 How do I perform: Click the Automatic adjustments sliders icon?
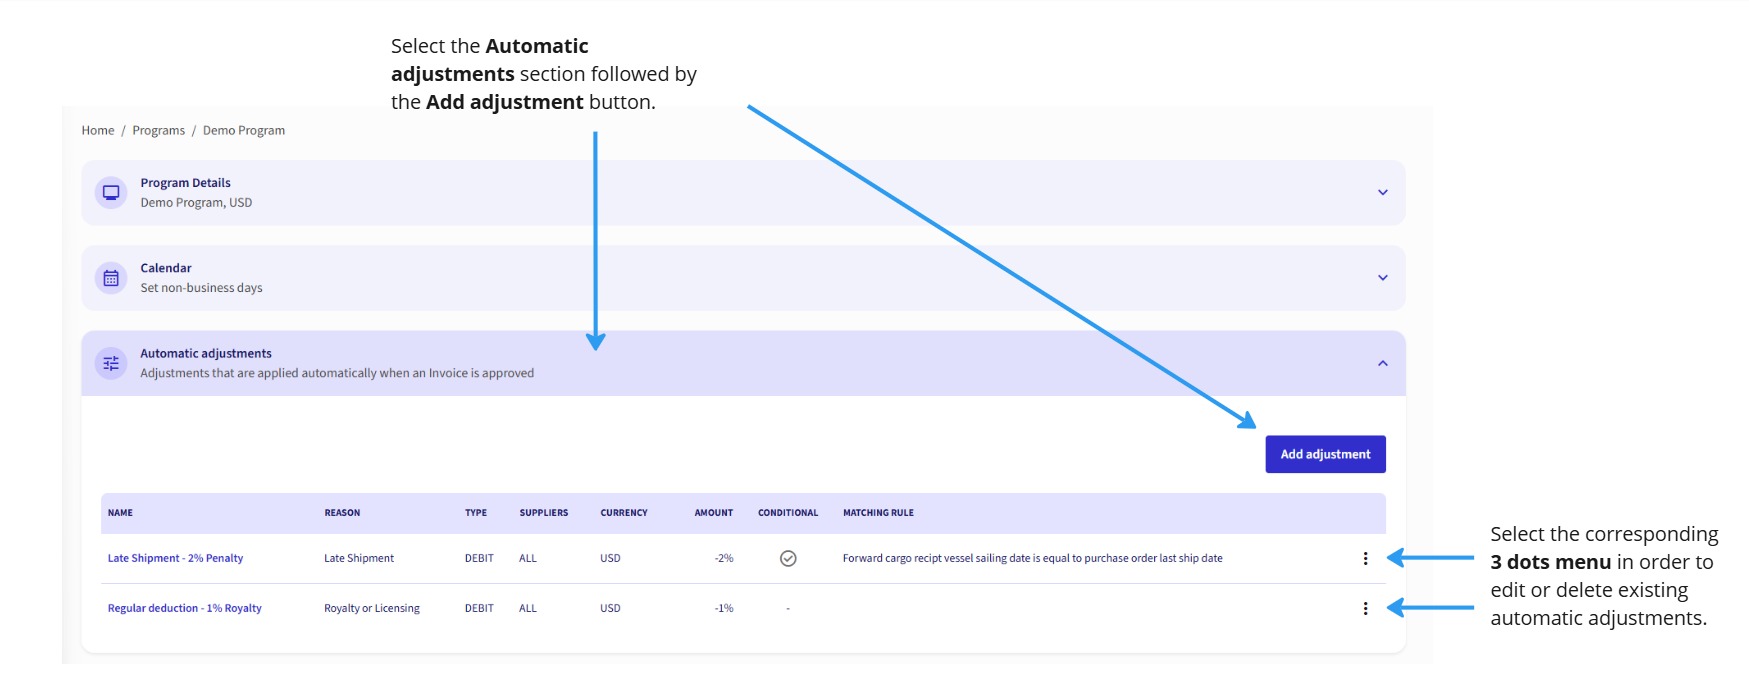(110, 362)
